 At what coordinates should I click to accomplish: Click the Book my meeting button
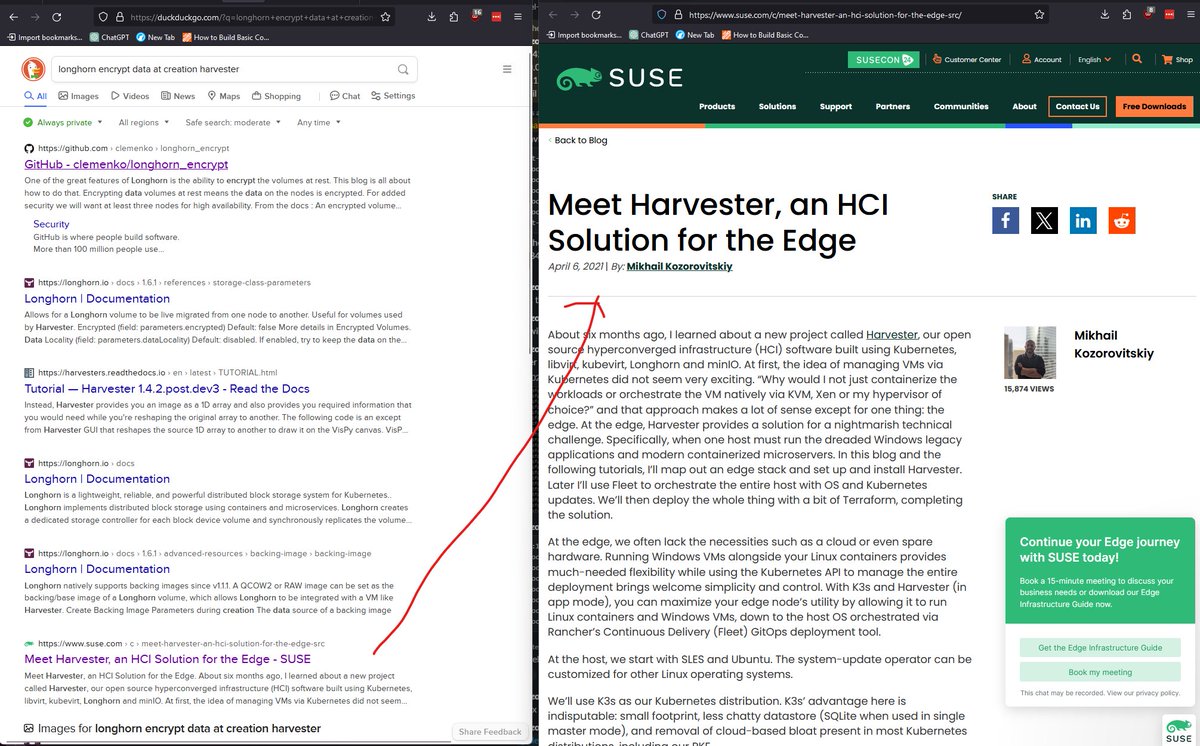click(1100, 672)
